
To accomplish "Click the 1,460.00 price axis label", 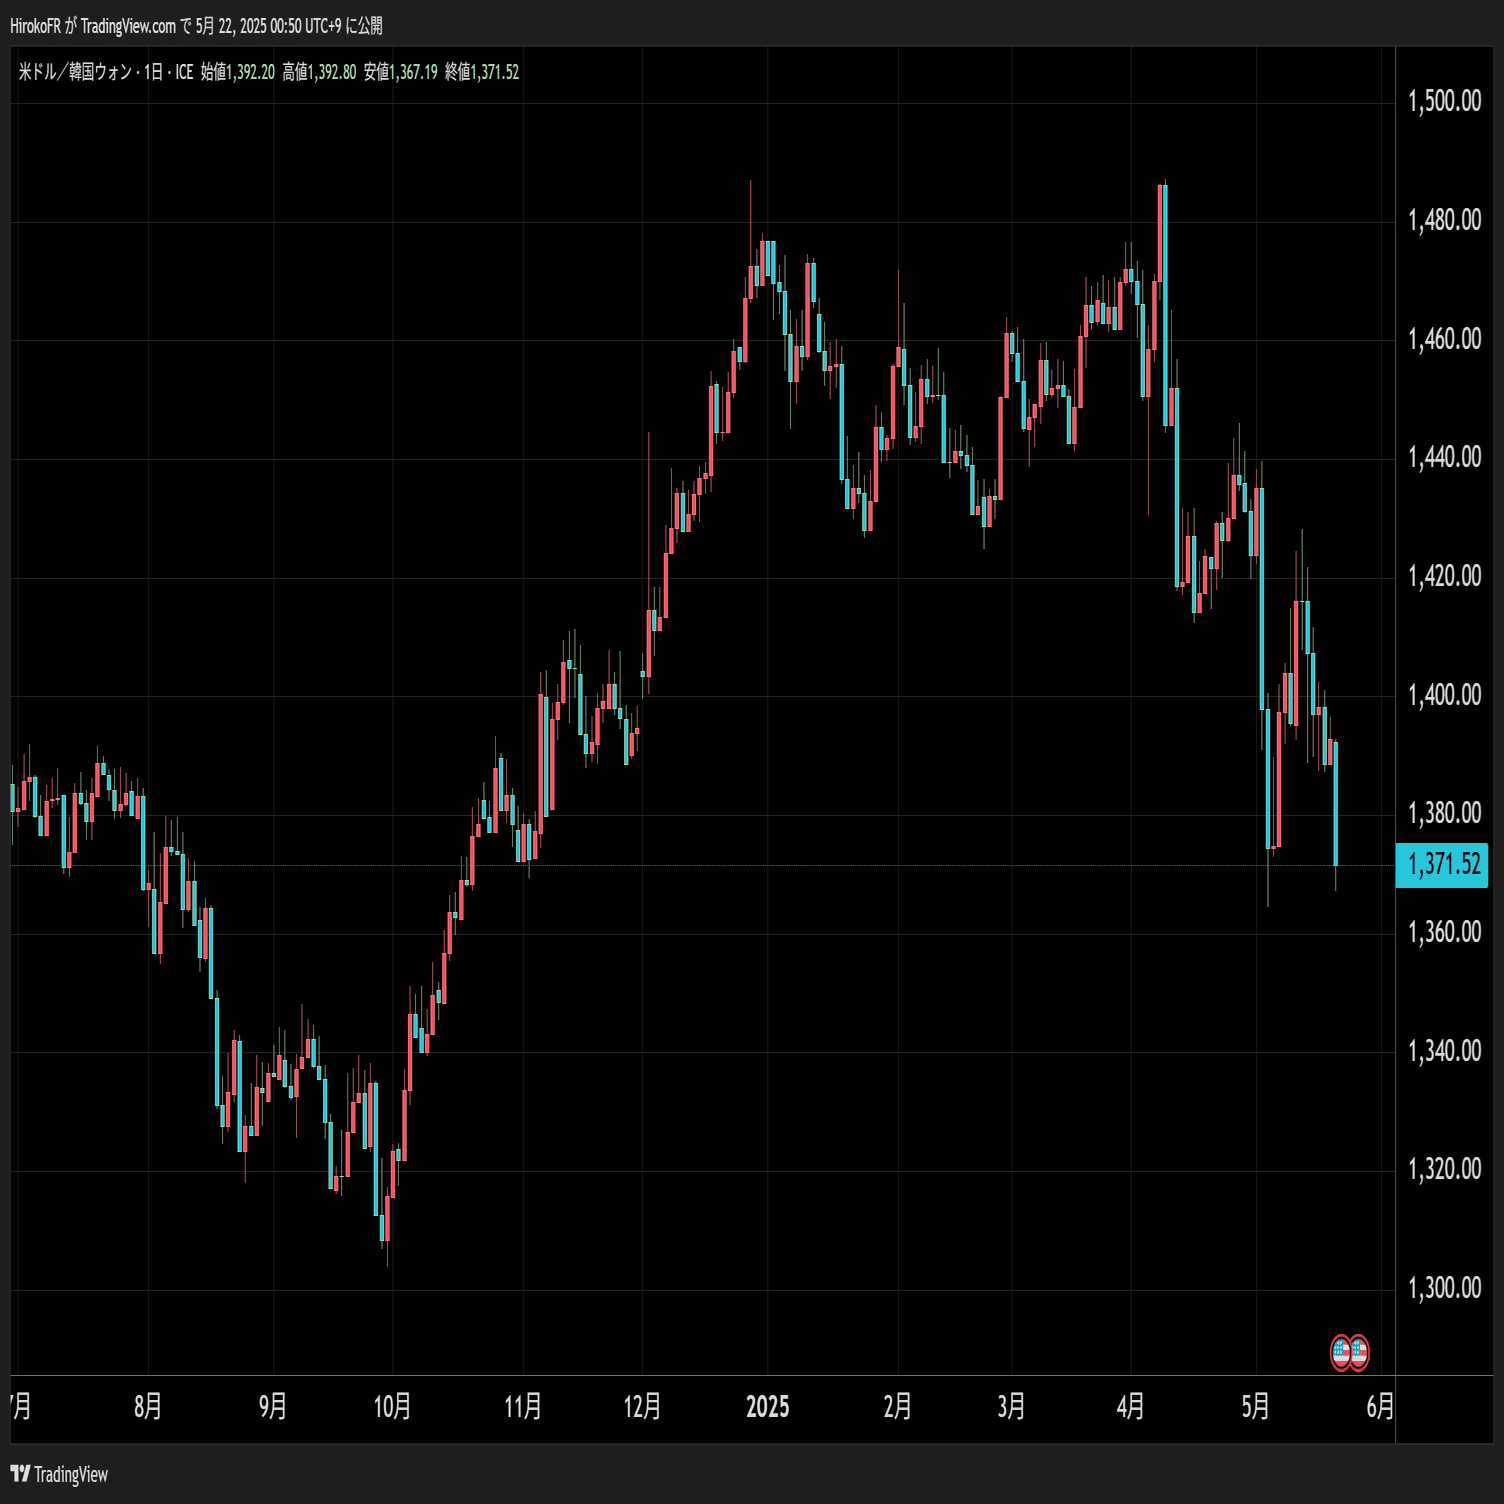I will (1445, 339).
